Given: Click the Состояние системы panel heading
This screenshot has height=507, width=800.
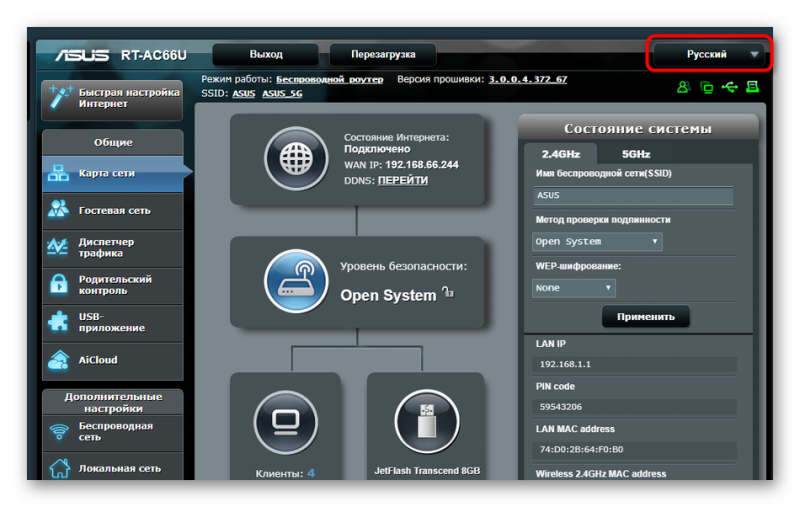Looking at the screenshot, I should click(638, 129).
